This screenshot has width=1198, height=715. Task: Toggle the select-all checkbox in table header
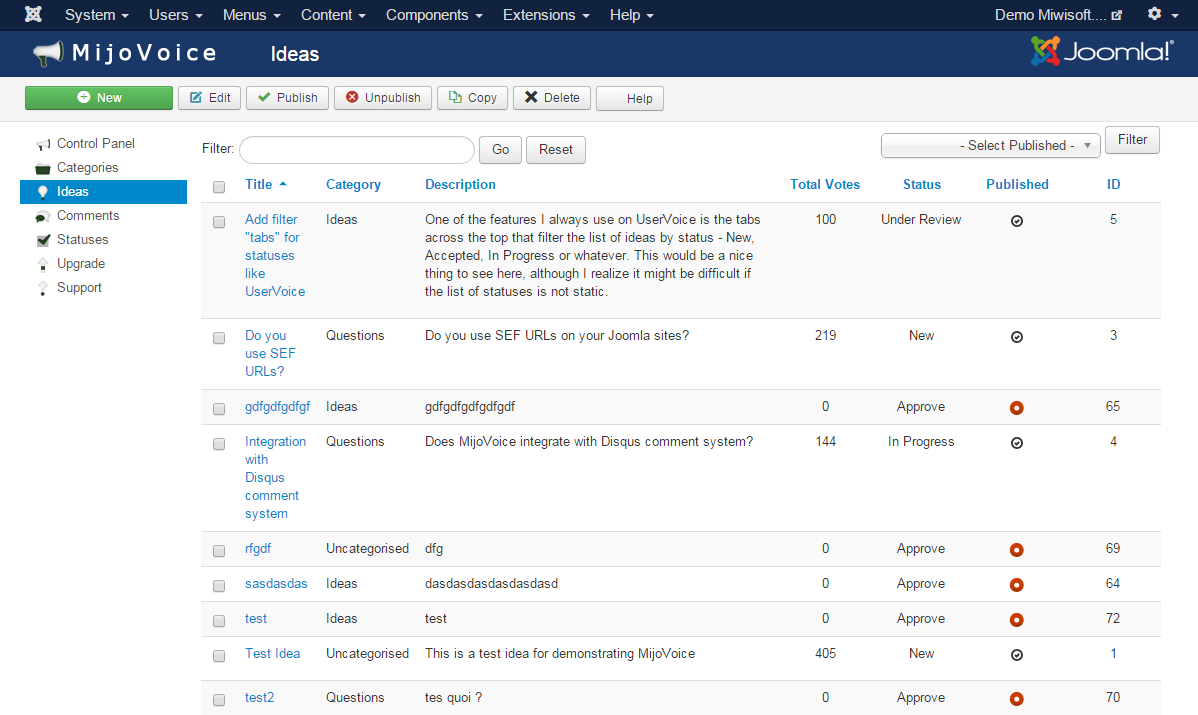pyautogui.click(x=219, y=186)
